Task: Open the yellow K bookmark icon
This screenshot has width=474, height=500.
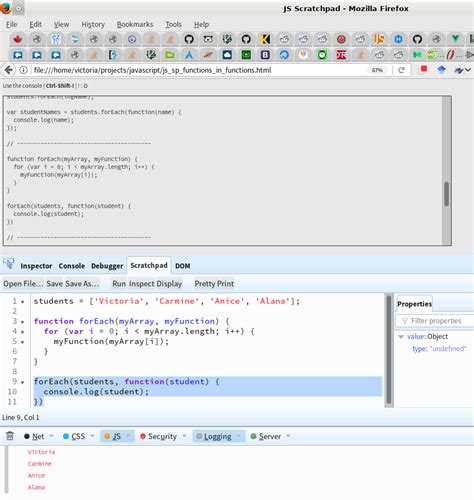Action: (265, 39)
